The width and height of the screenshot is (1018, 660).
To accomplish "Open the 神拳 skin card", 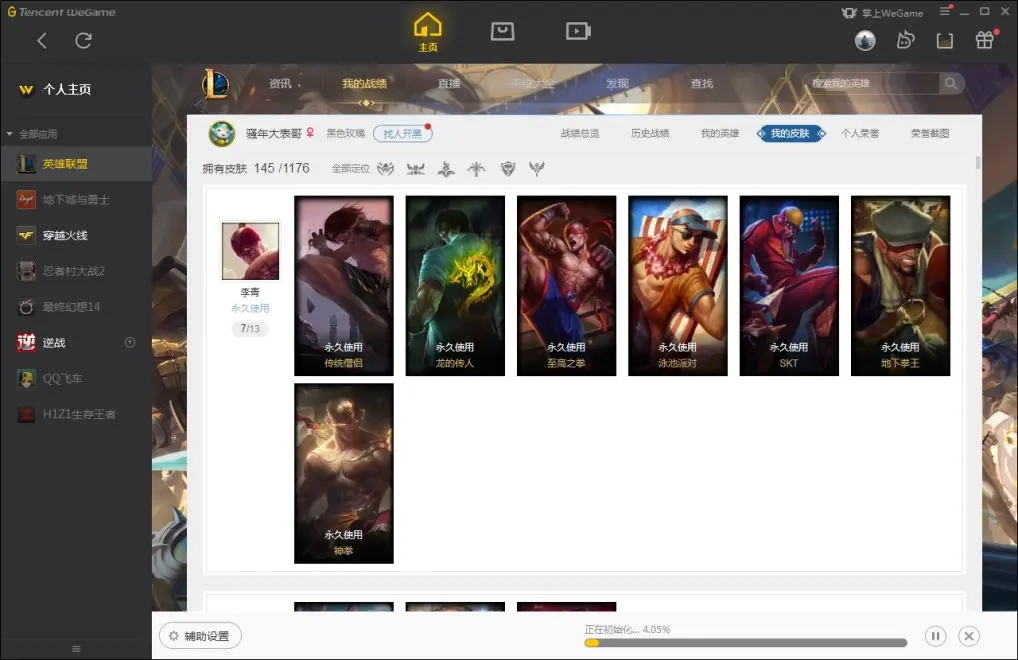I will point(344,473).
